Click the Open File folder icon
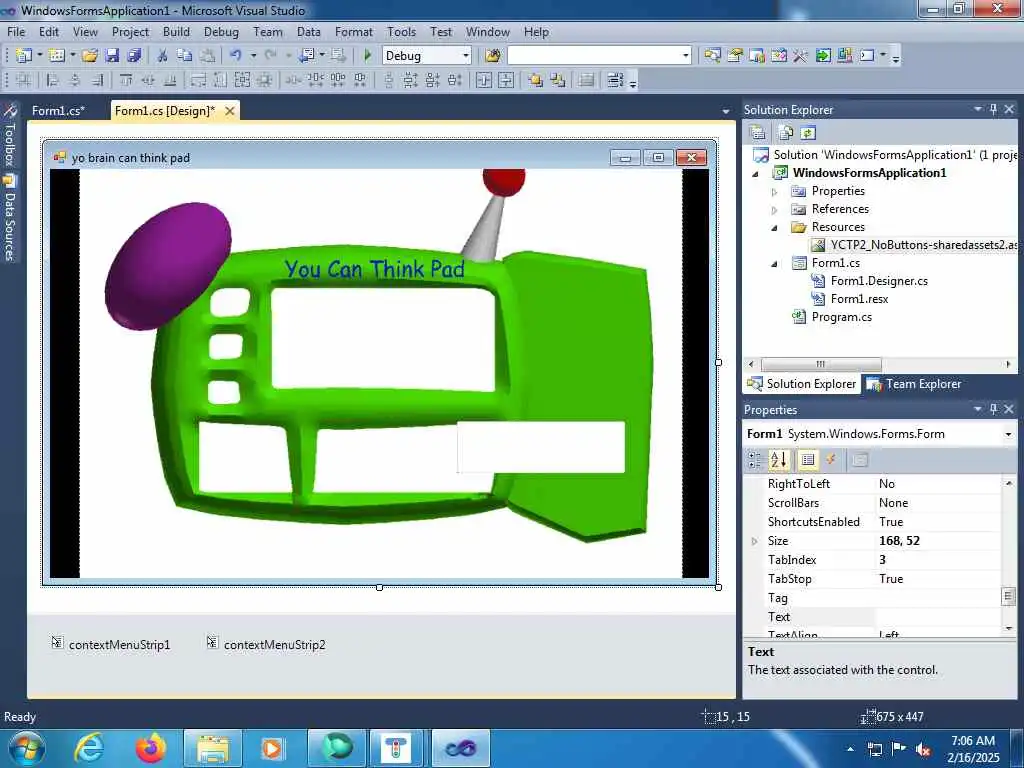Viewport: 1024px width, 768px height. tap(90, 56)
